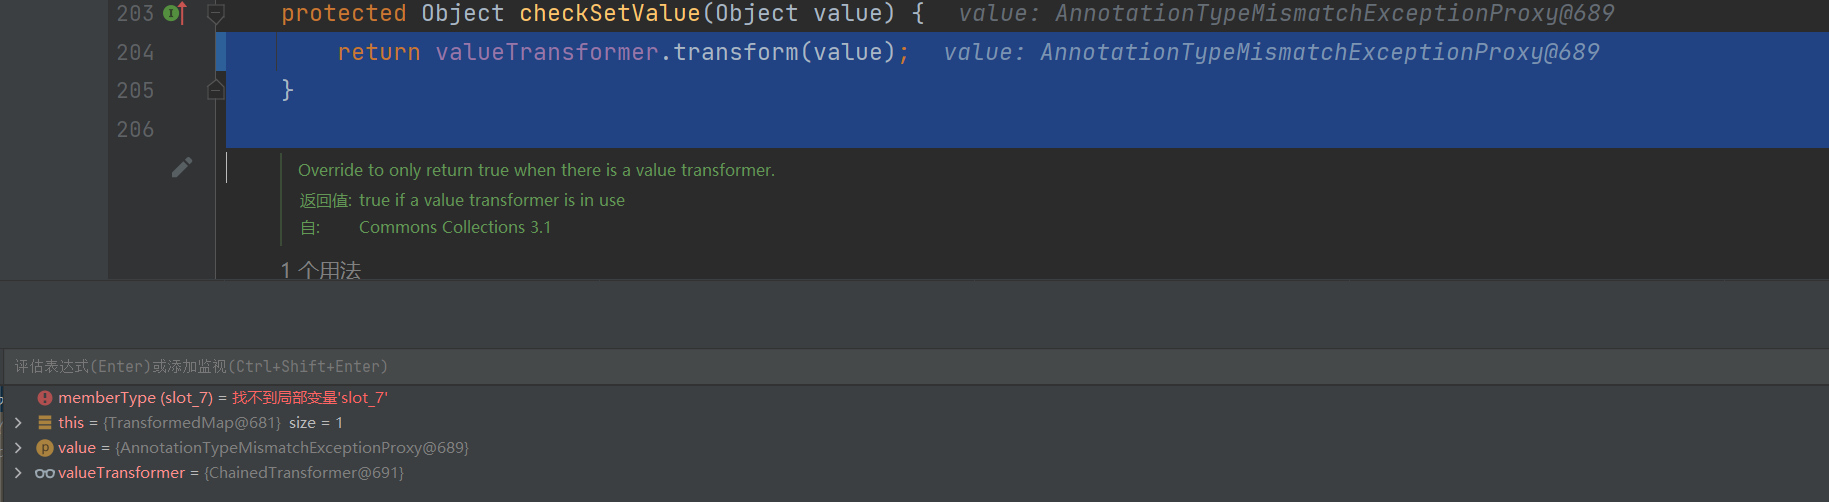Viewport: 1829px width, 502px height.
Task: Expand the valueTransformer watch node
Action: point(18,473)
